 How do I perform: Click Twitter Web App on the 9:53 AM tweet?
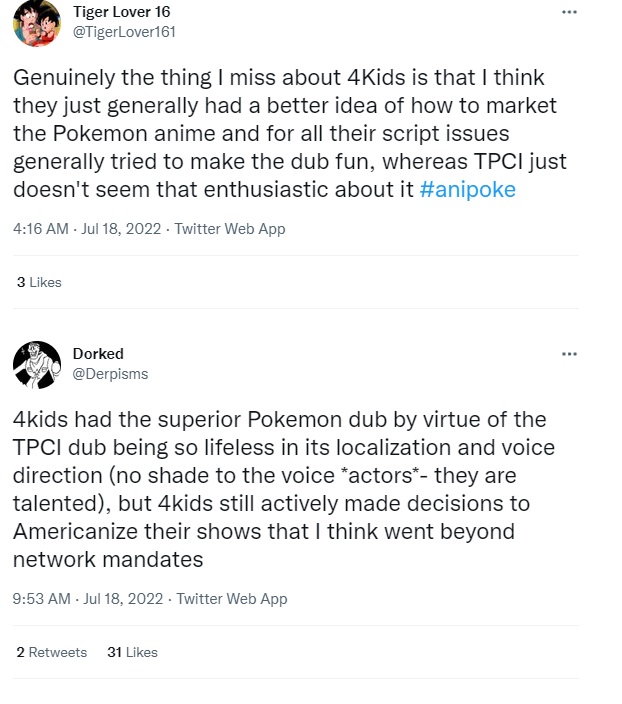pyautogui.click(x=232, y=599)
